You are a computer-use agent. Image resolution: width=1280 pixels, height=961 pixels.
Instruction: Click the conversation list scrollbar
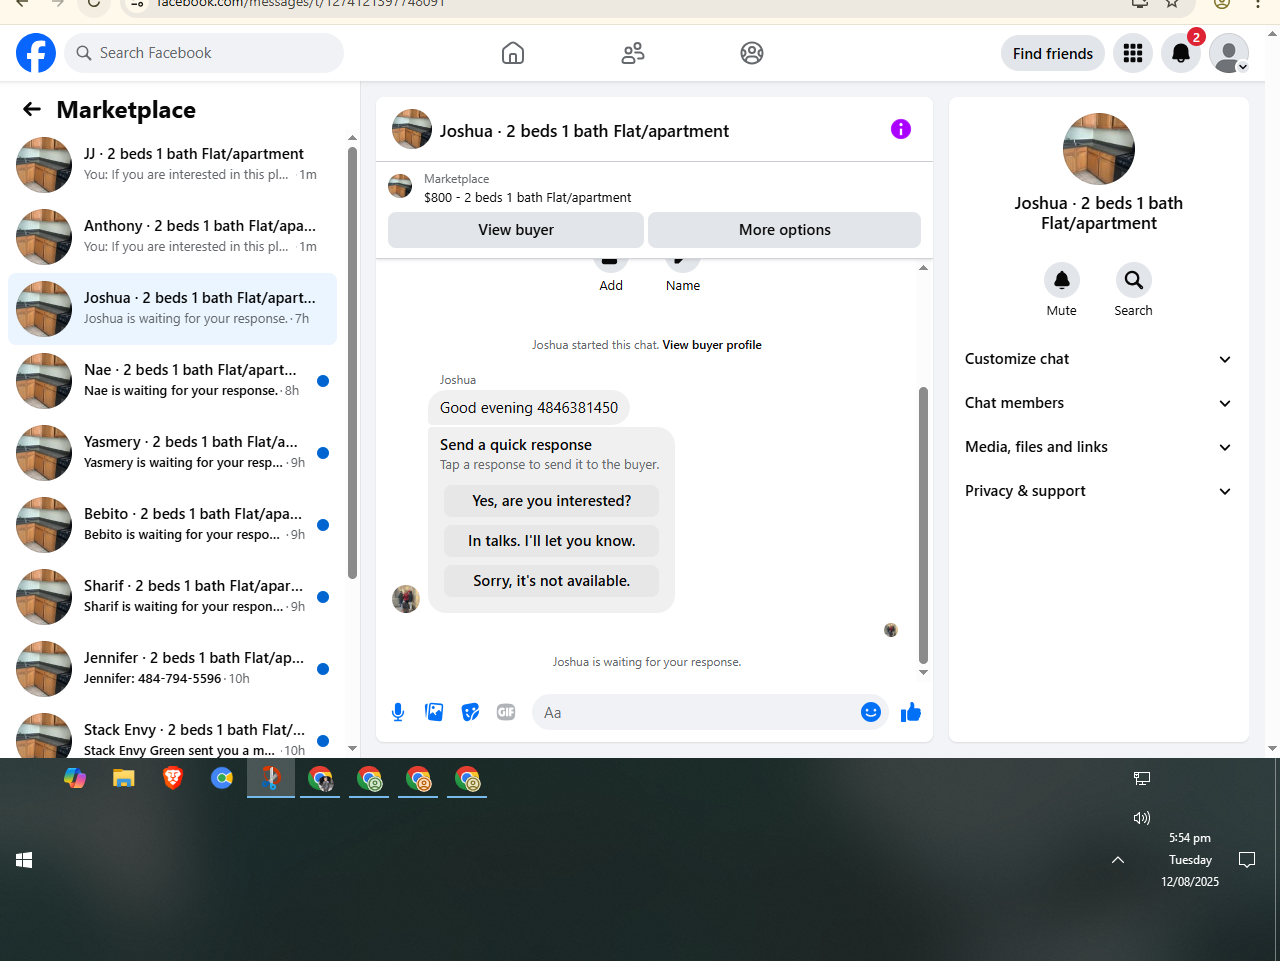tap(352, 362)
